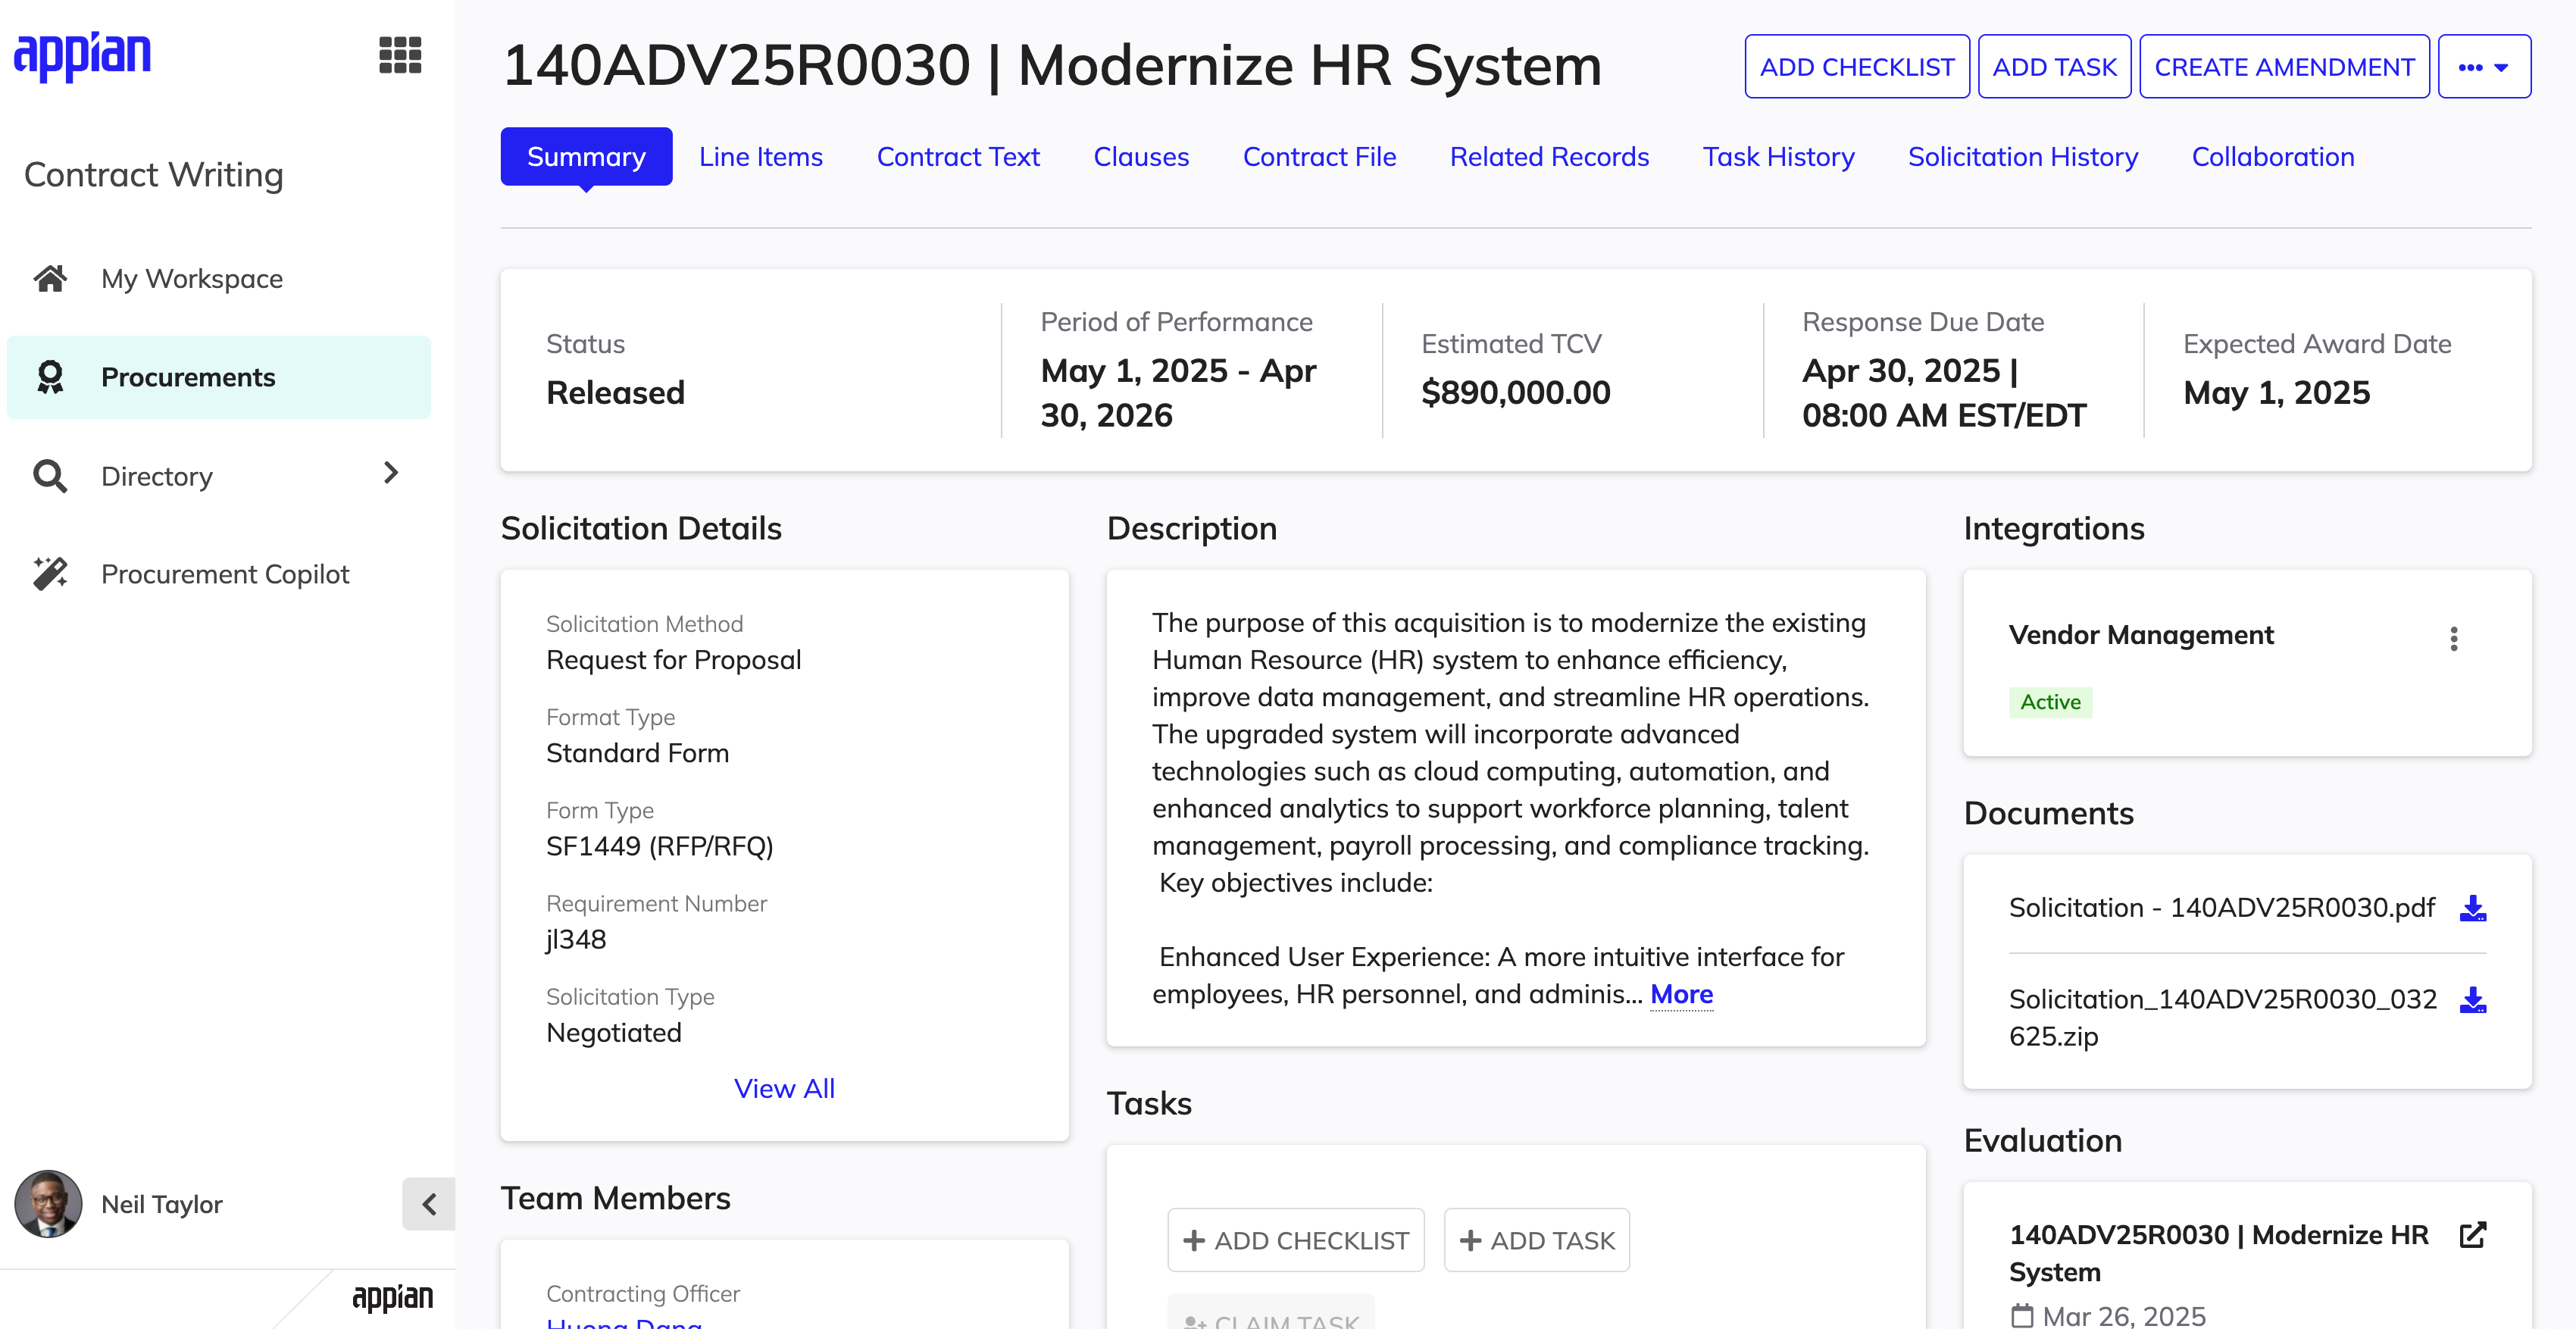The image size is (2576, 1329).
Task: Open the more actions dropdown at top right
Action: 2484,67
